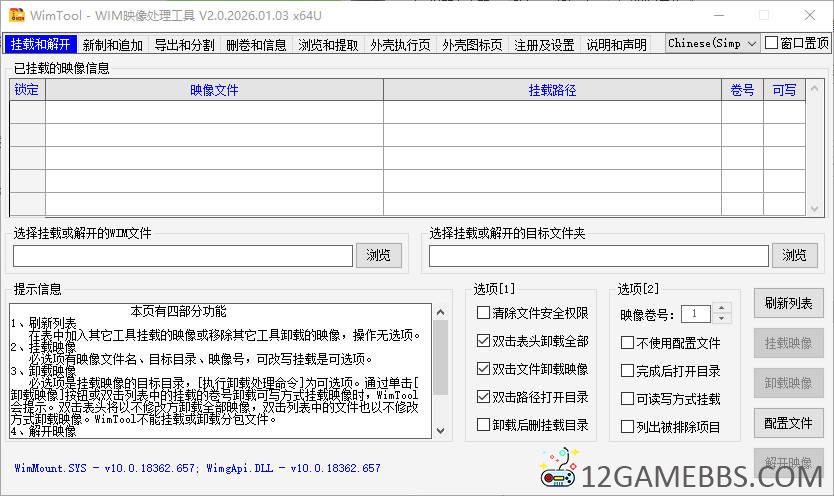The width and height of the screenshot is (834, 496).
Task: Decrease 映像卷号 with the spinner down arrow
Action: coord(722,319)
